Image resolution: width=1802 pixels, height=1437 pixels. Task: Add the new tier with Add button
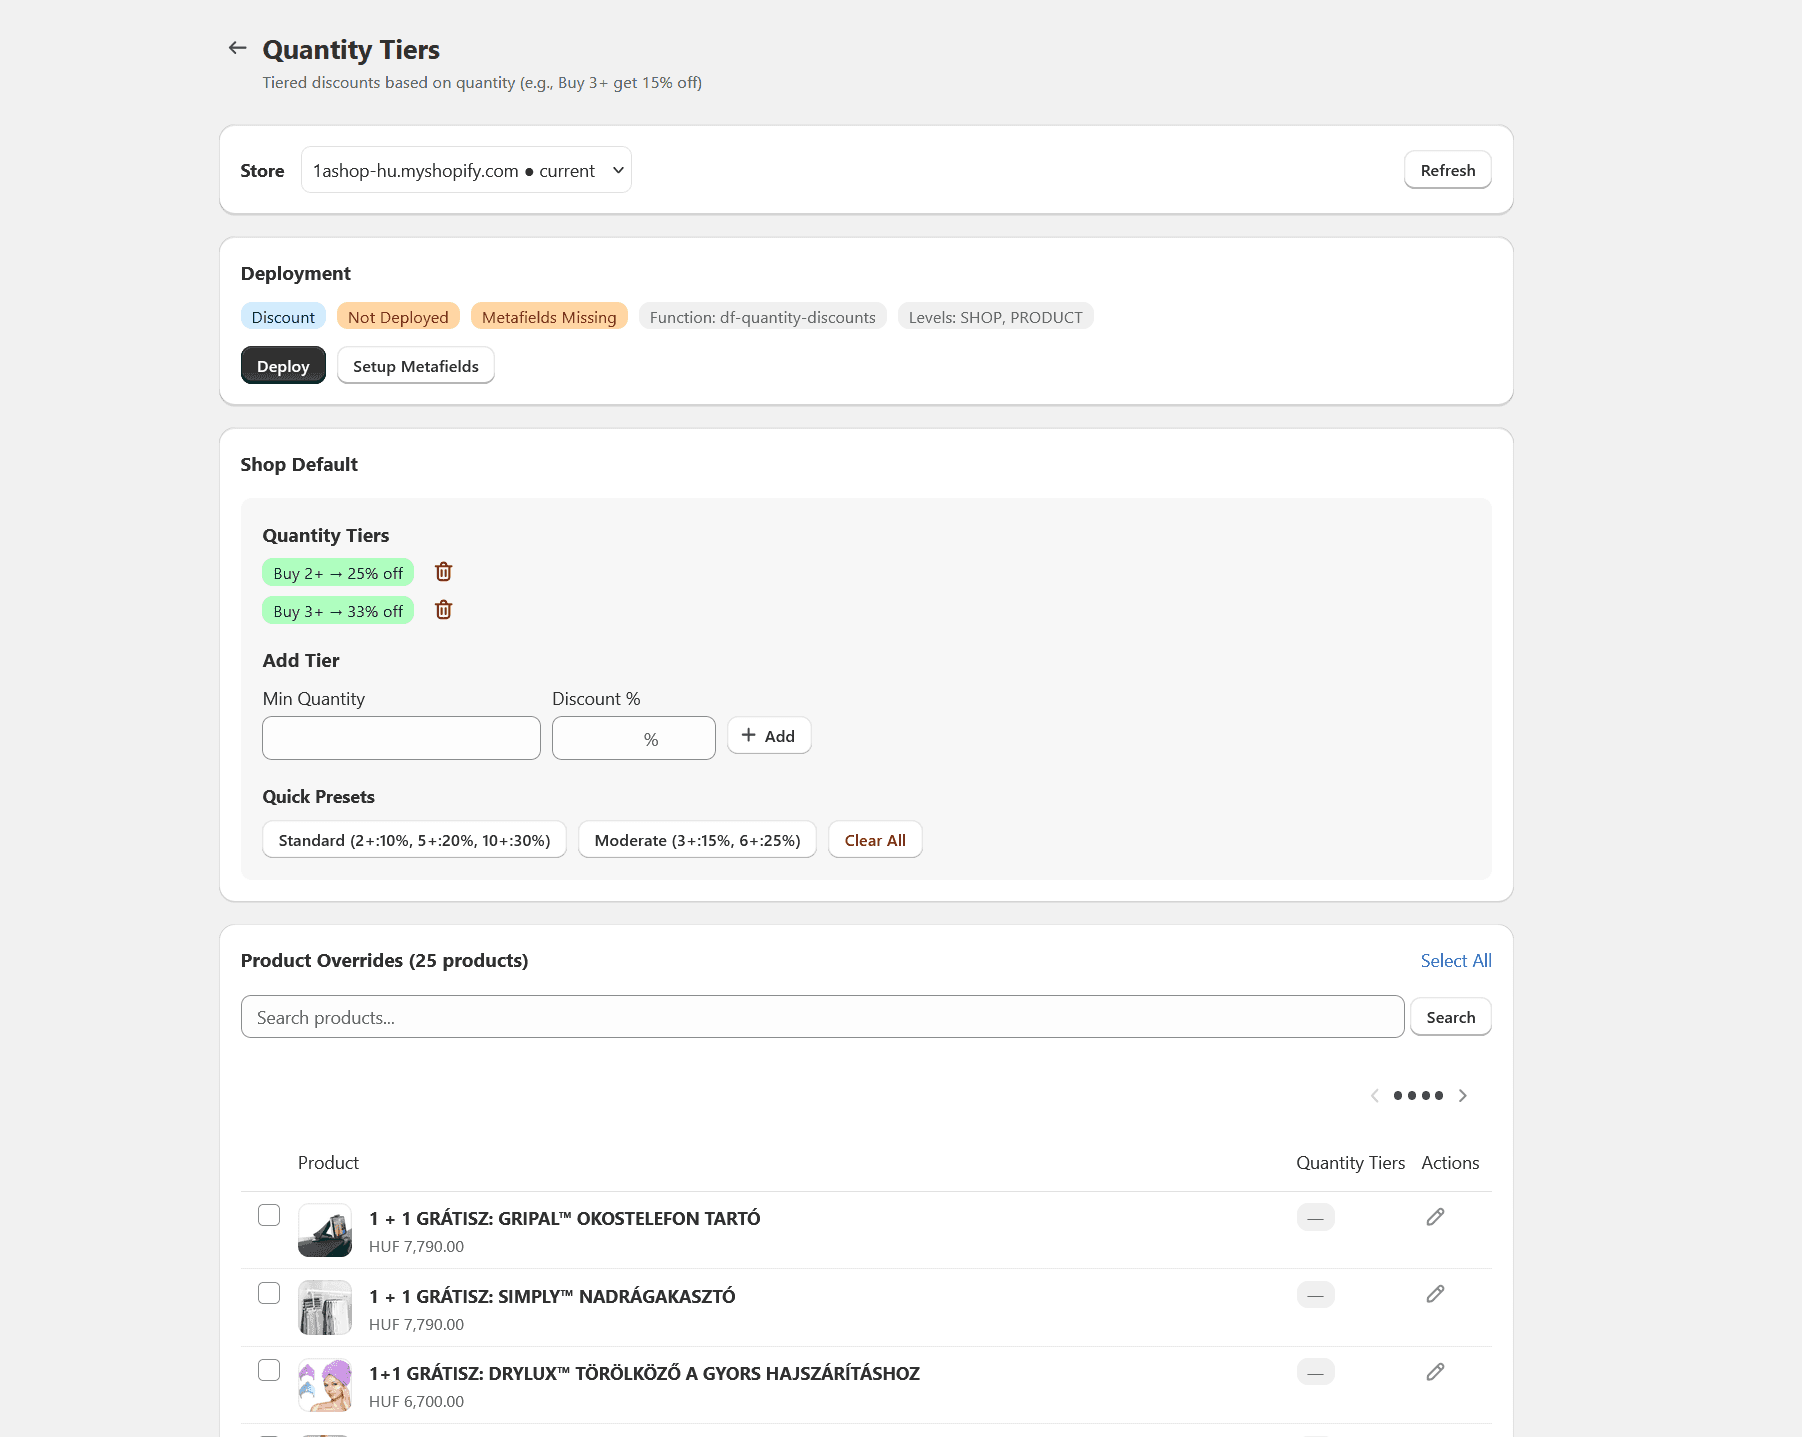768,736
